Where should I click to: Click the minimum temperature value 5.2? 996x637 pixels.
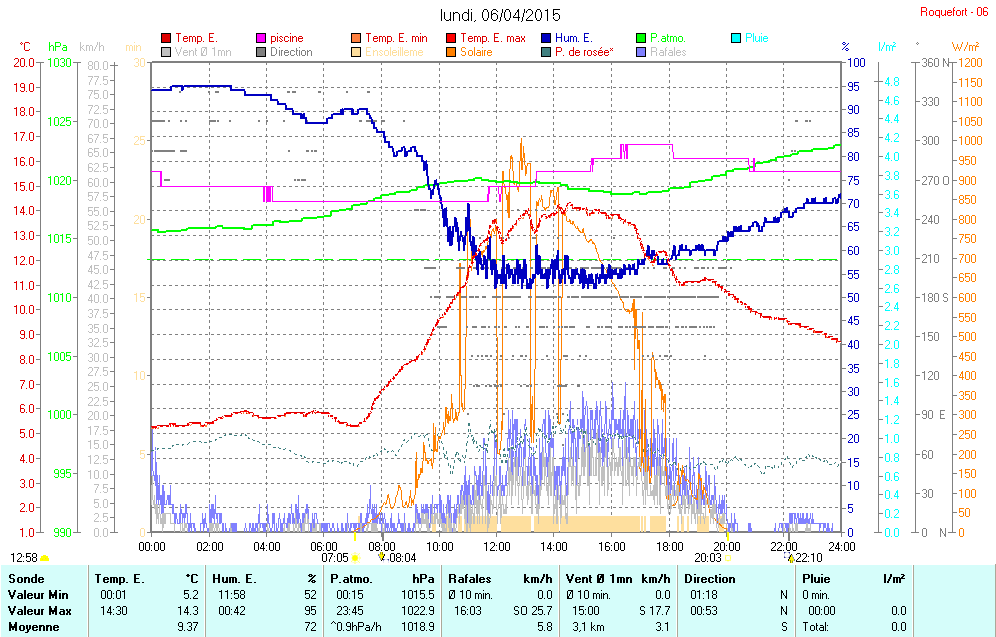coord(191,595)
